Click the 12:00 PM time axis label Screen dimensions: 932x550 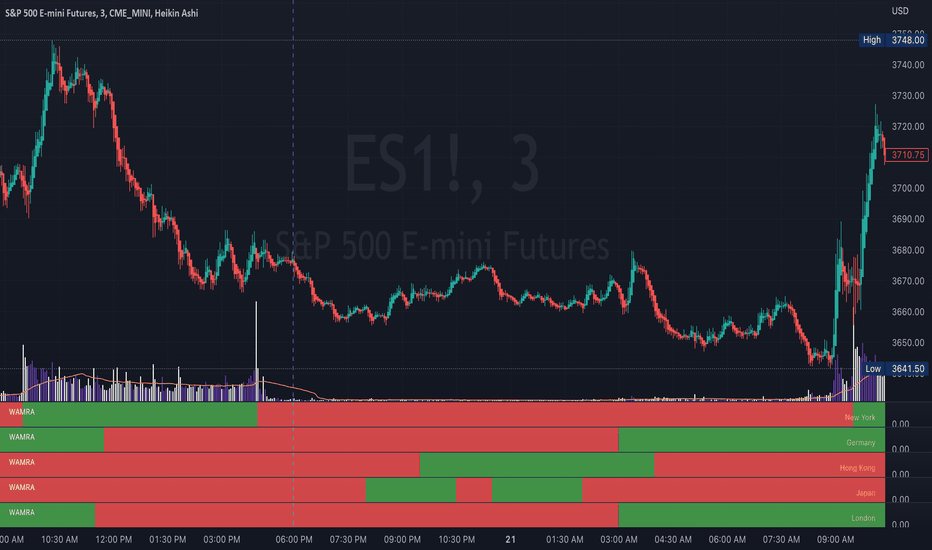114,539
